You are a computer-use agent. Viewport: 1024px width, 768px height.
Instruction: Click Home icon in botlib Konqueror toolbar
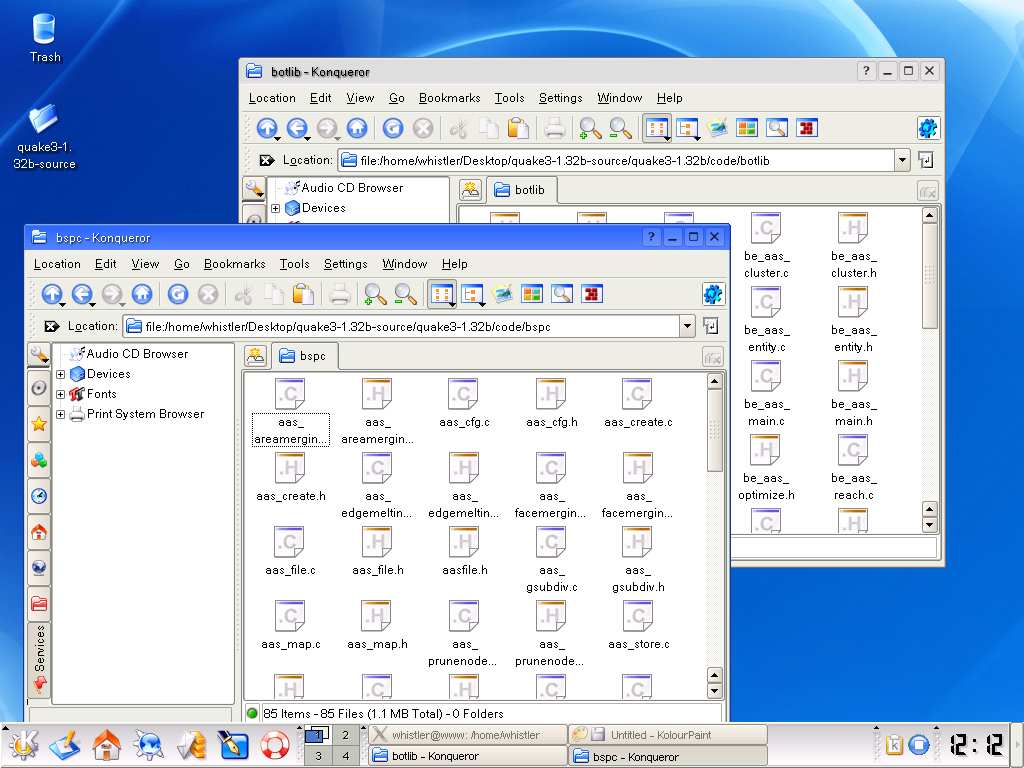[x=357, y=128]
